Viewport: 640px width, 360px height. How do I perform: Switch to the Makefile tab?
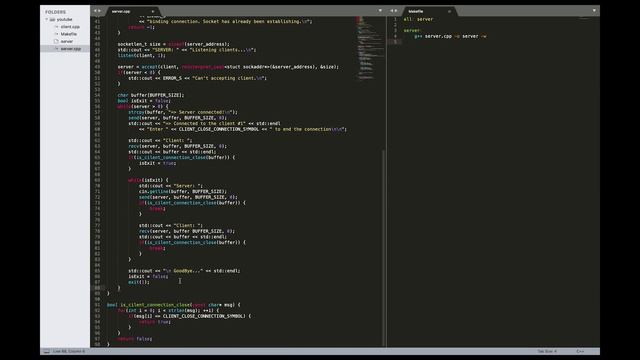[416, 11]
